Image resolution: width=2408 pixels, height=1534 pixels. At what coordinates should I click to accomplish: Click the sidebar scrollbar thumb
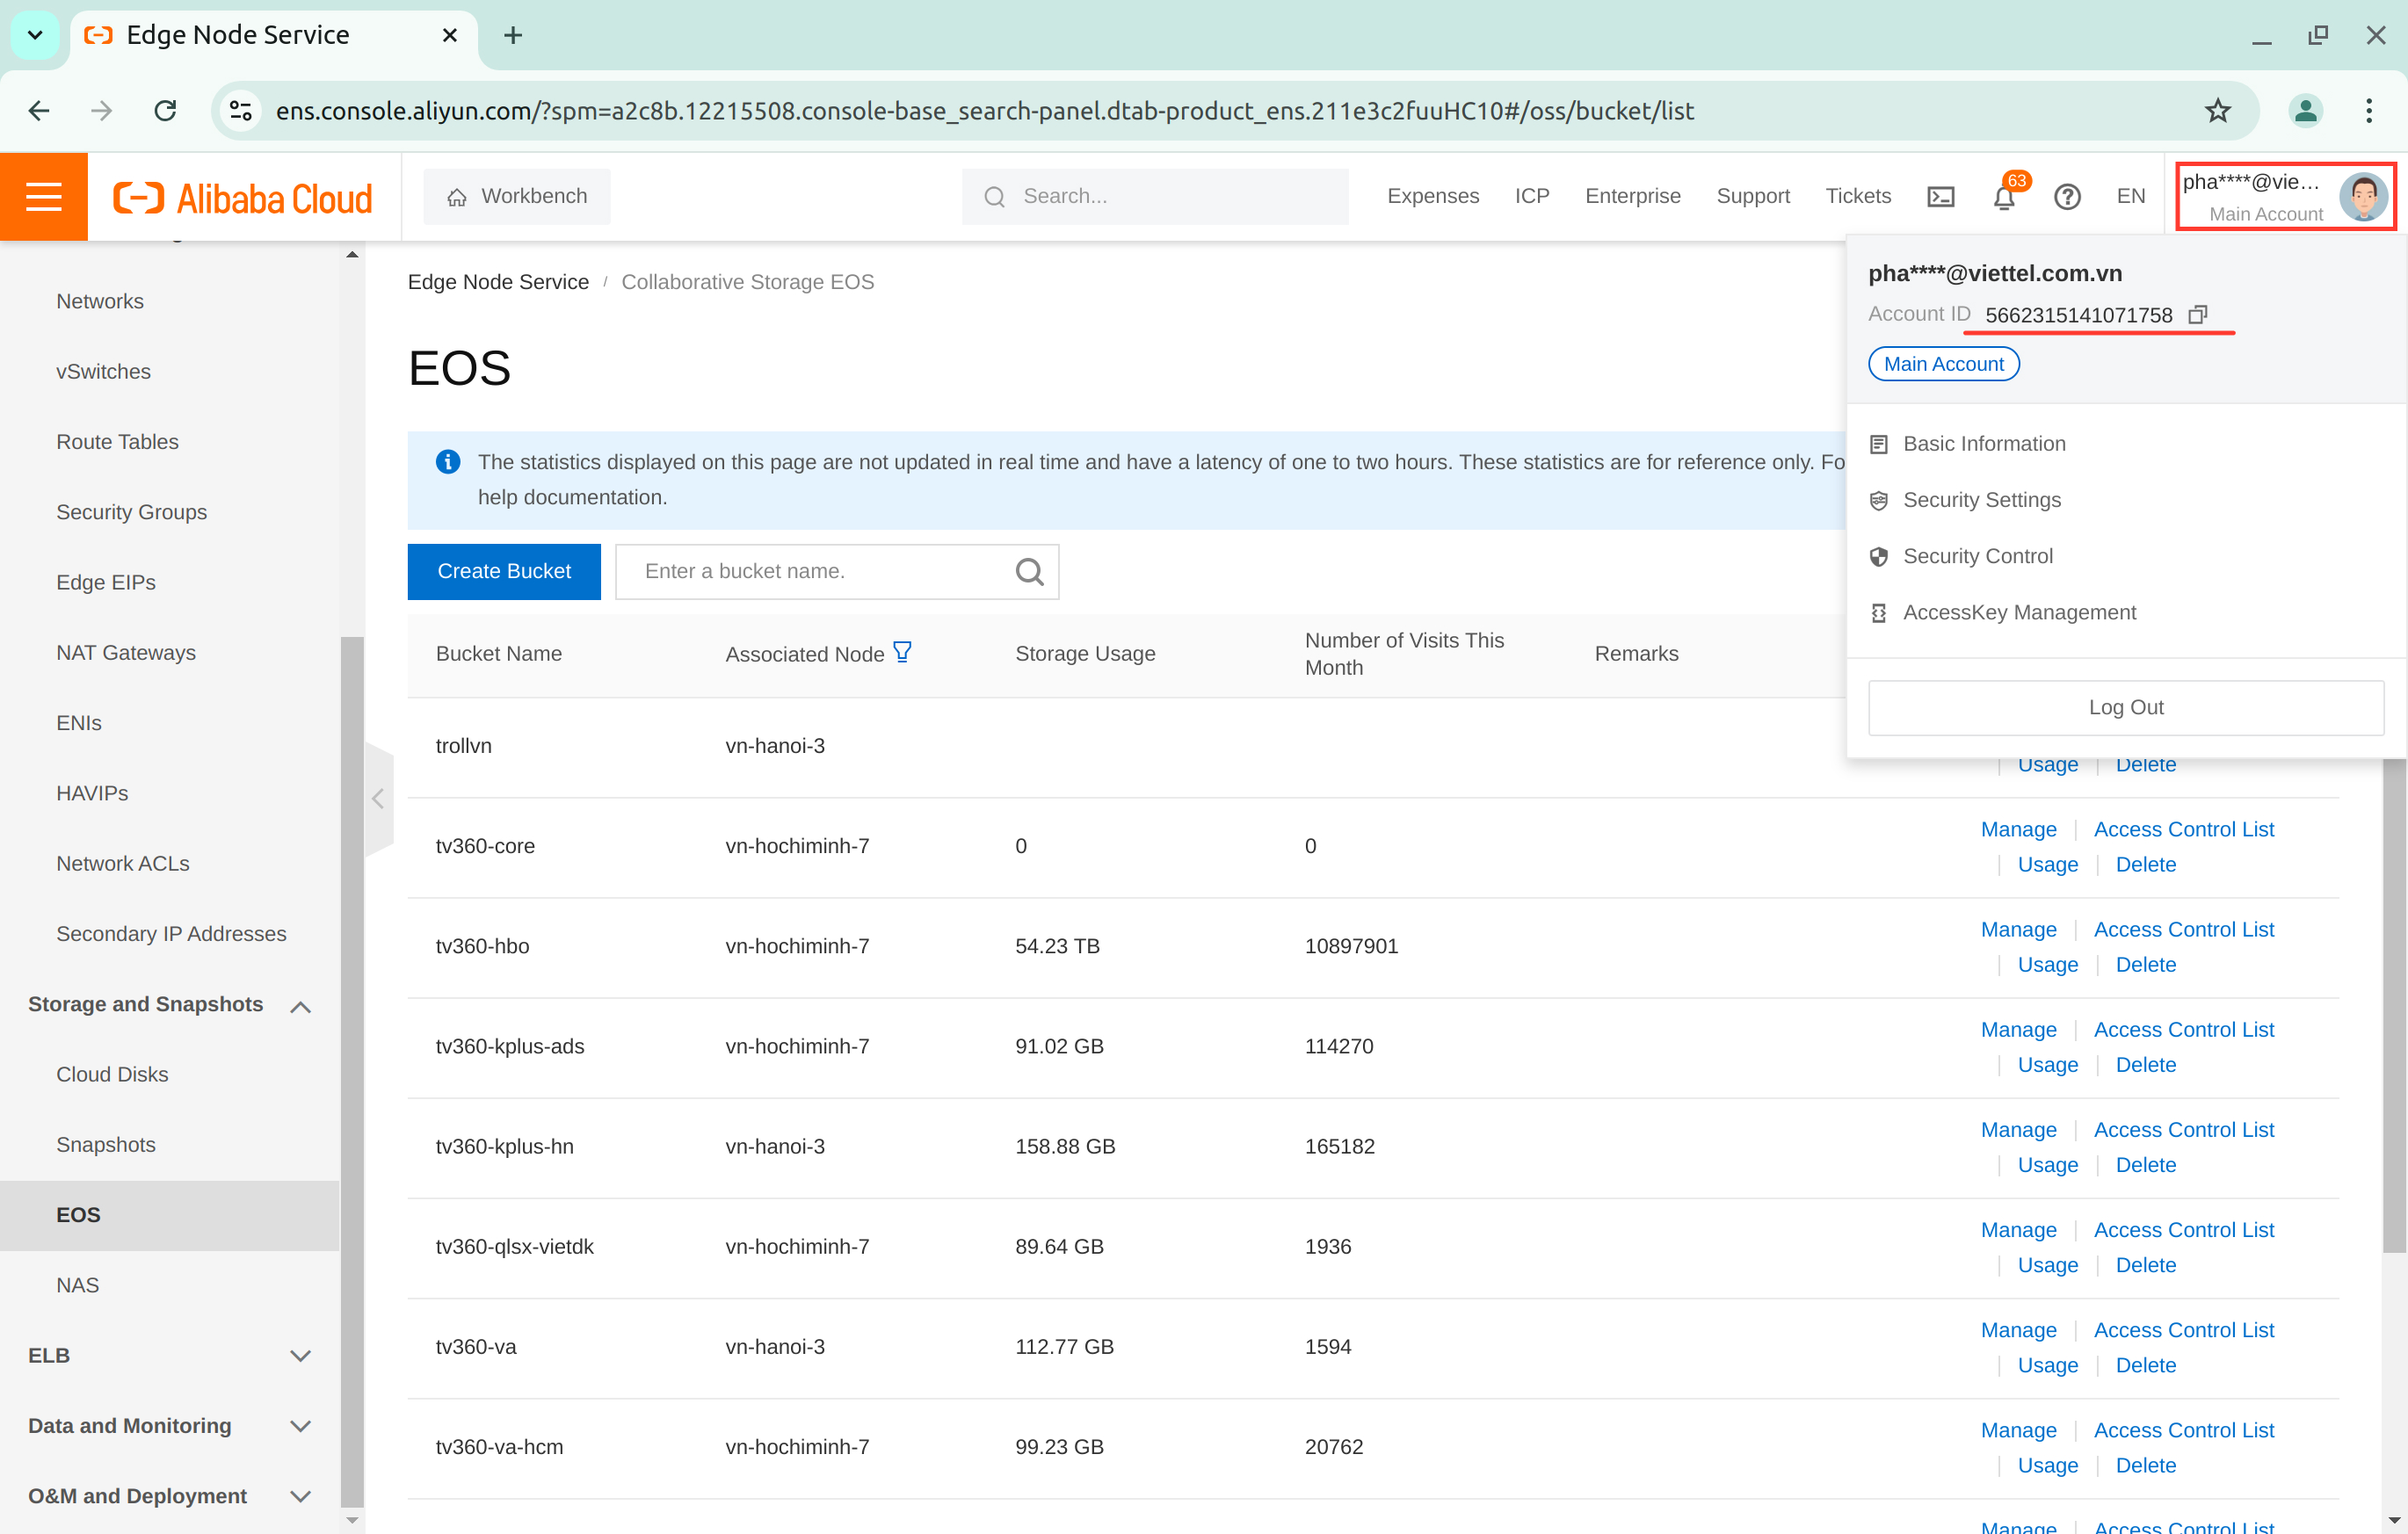352,1070
